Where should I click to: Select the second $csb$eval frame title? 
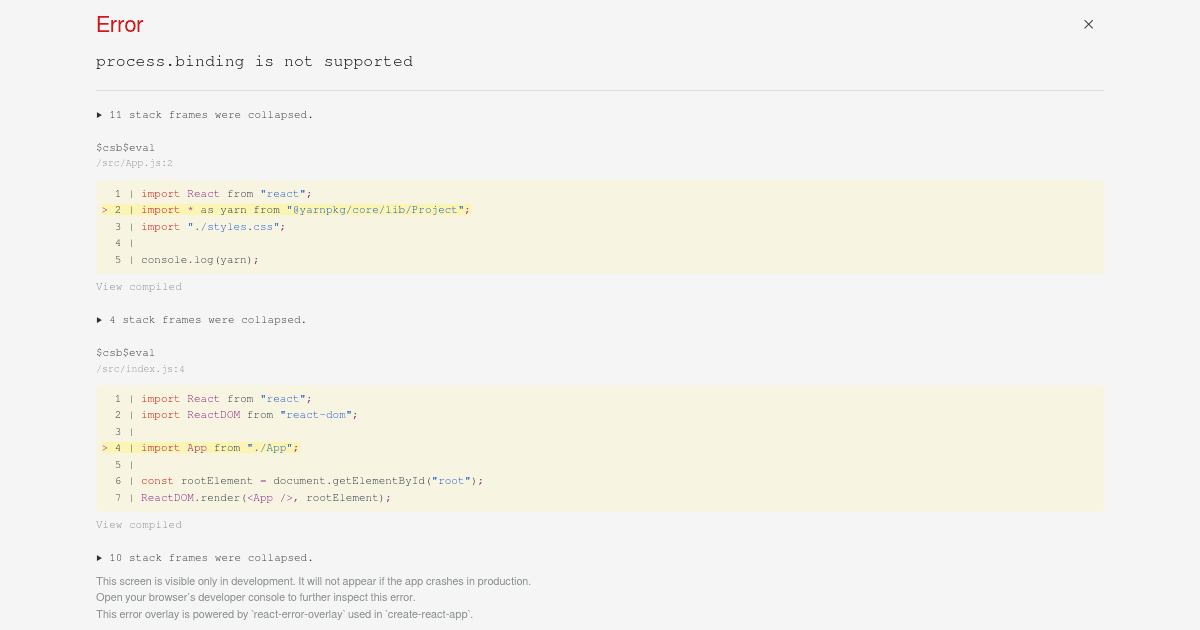[x=125, y=352]
